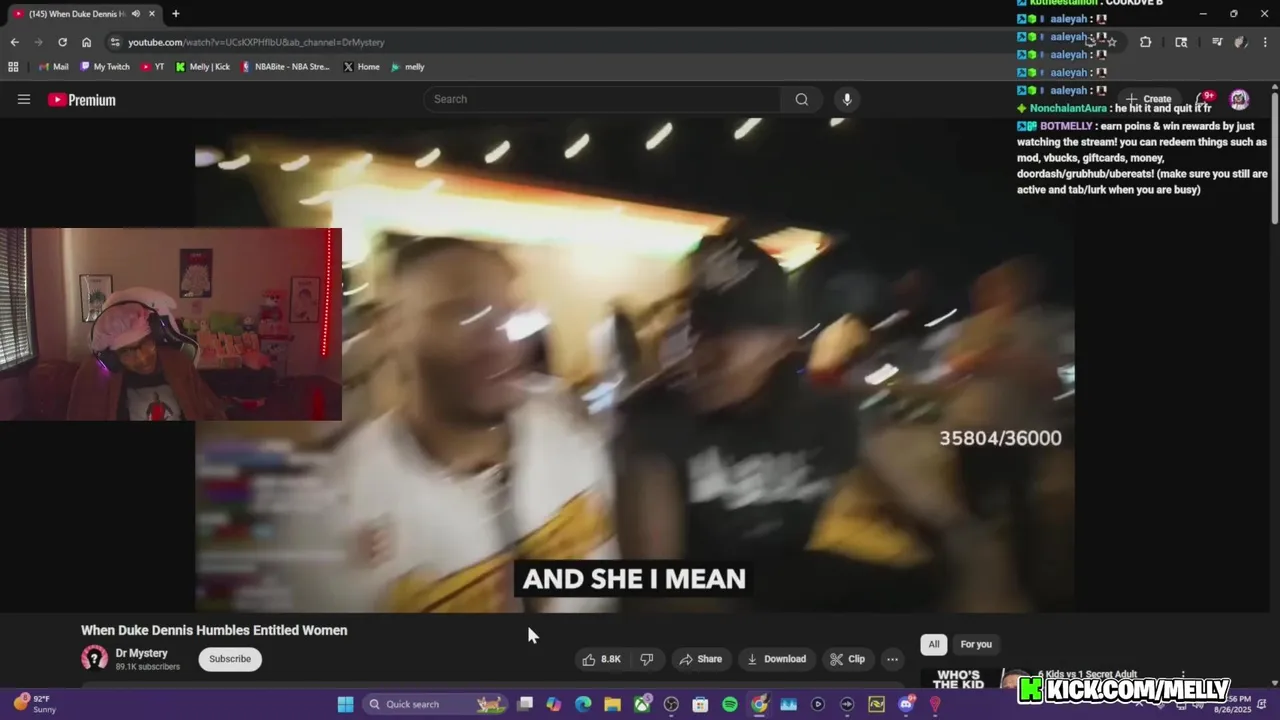Viewport: 1280px width, 720px height.
Task: Select the When Duke Dennis browser tab
Action: tap(76, 14)
